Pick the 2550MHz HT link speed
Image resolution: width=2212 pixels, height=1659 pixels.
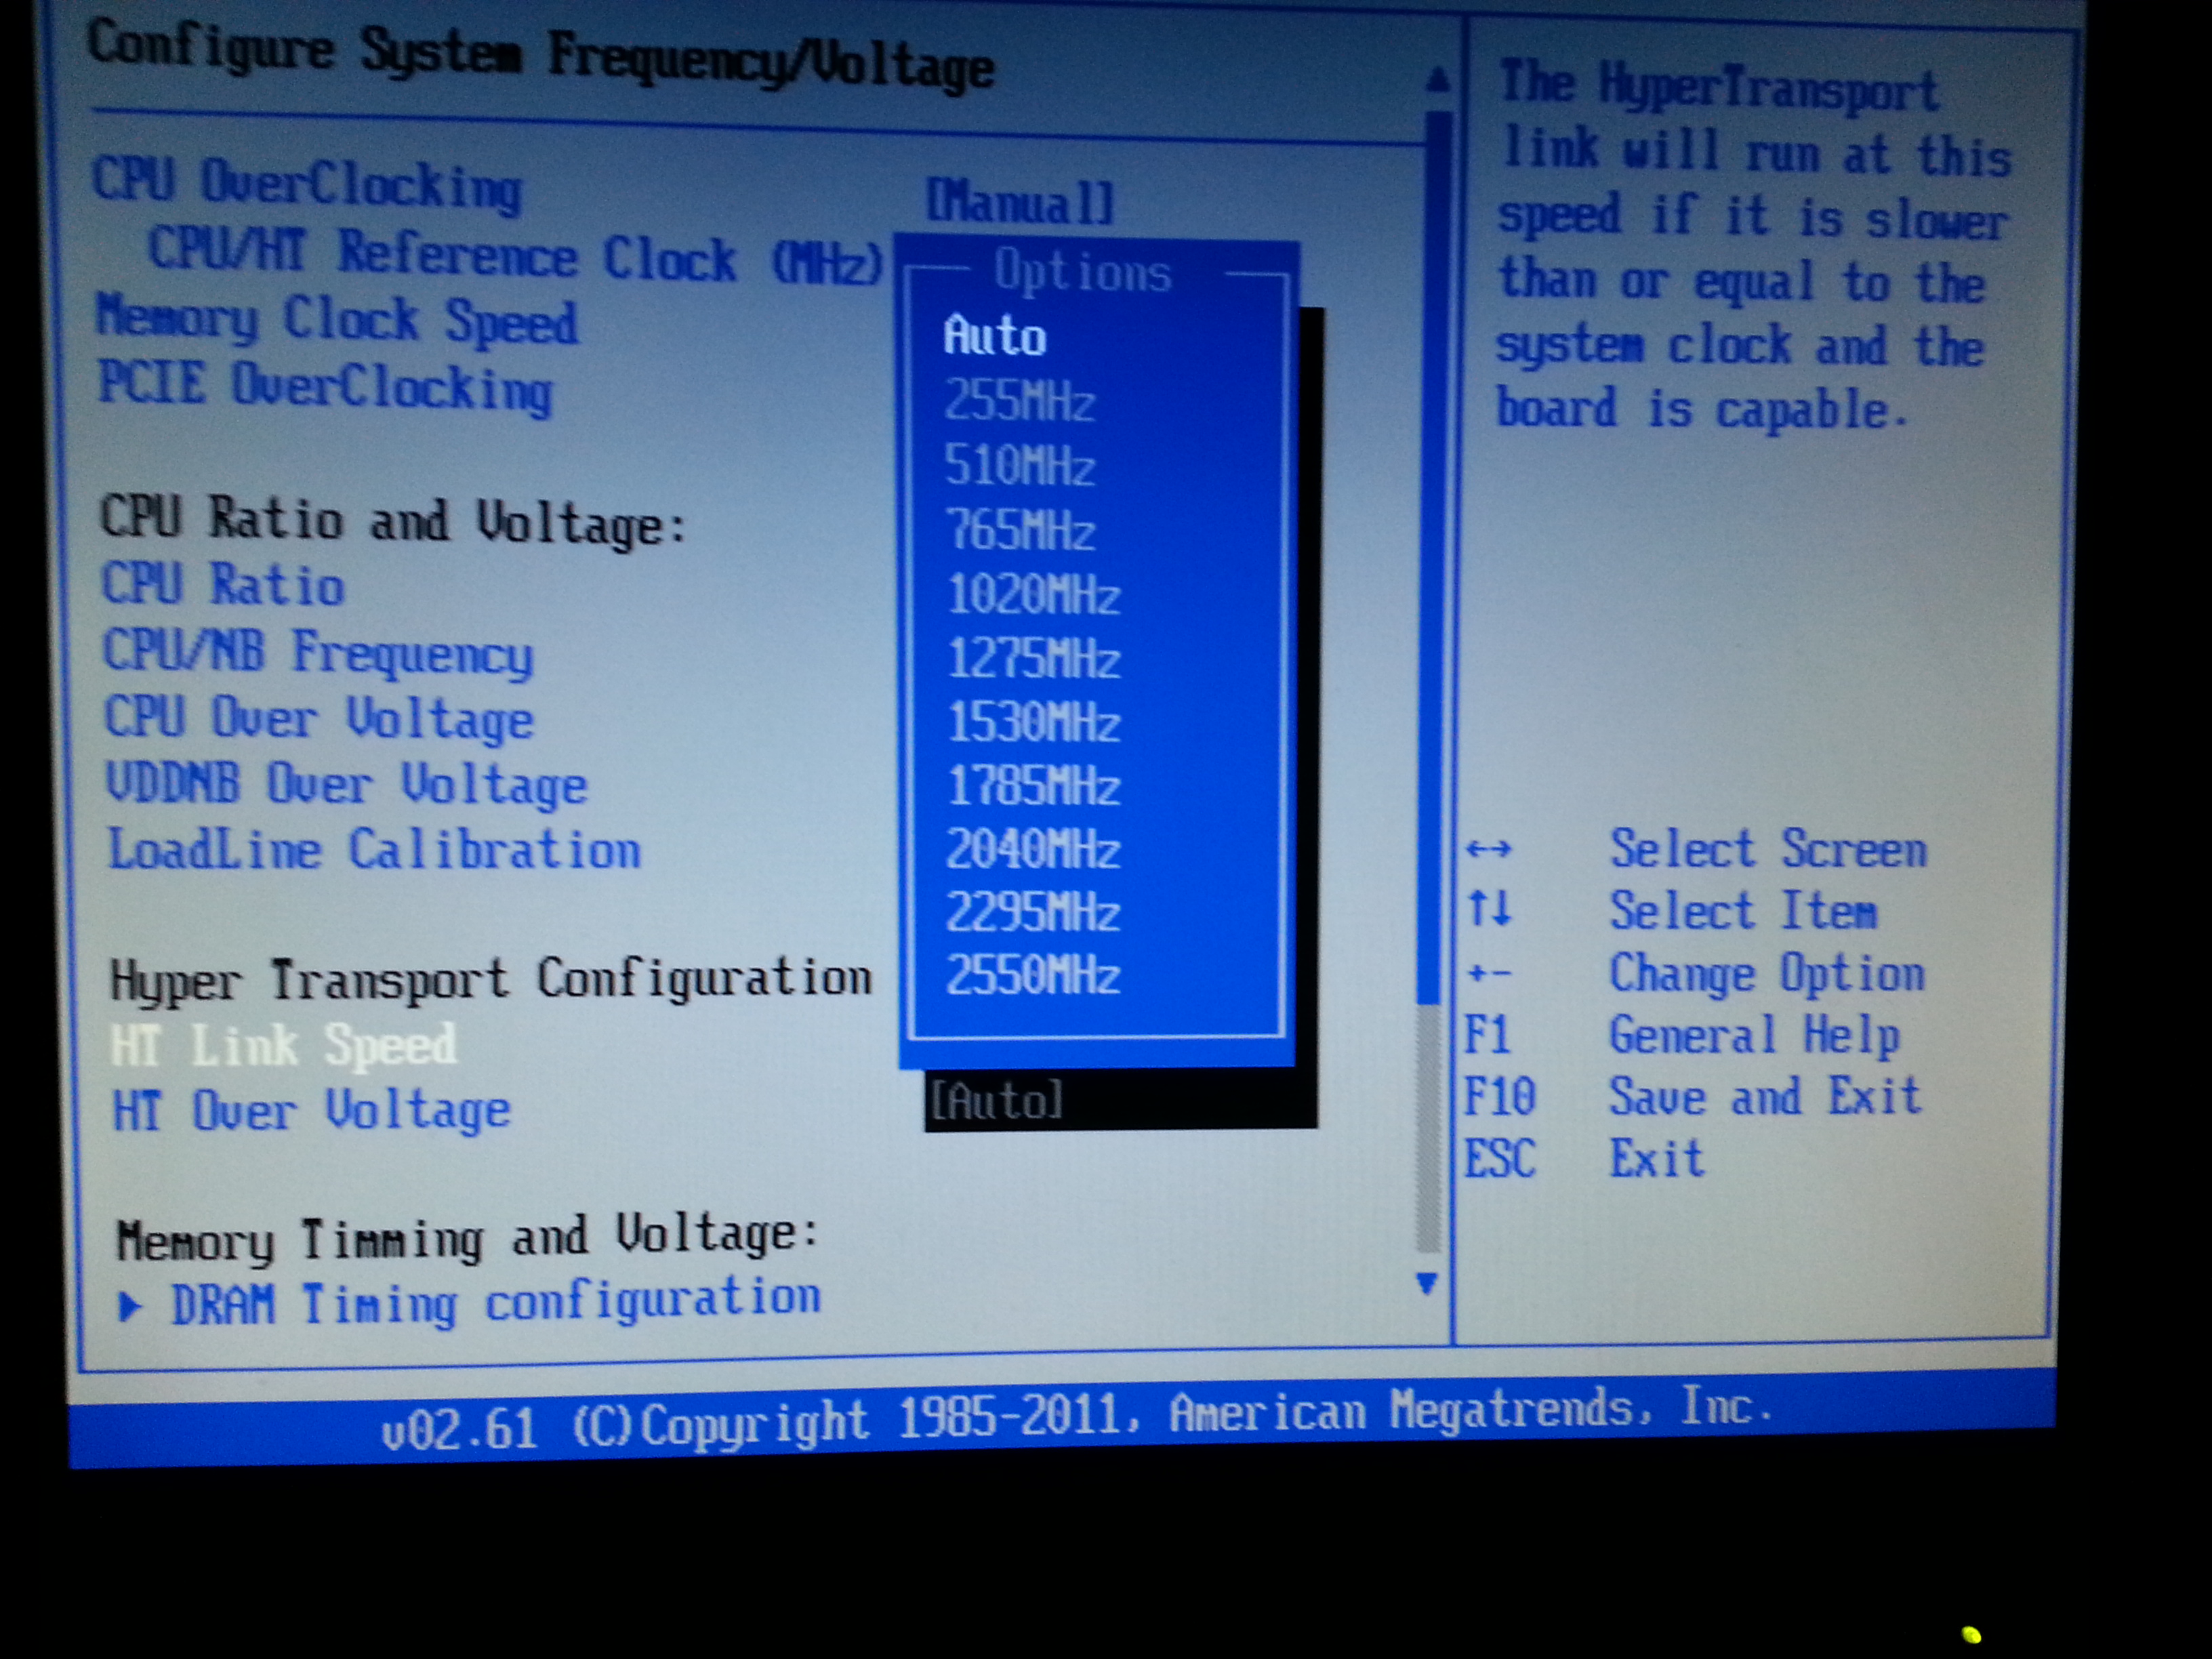click(x=1033, y=975)
